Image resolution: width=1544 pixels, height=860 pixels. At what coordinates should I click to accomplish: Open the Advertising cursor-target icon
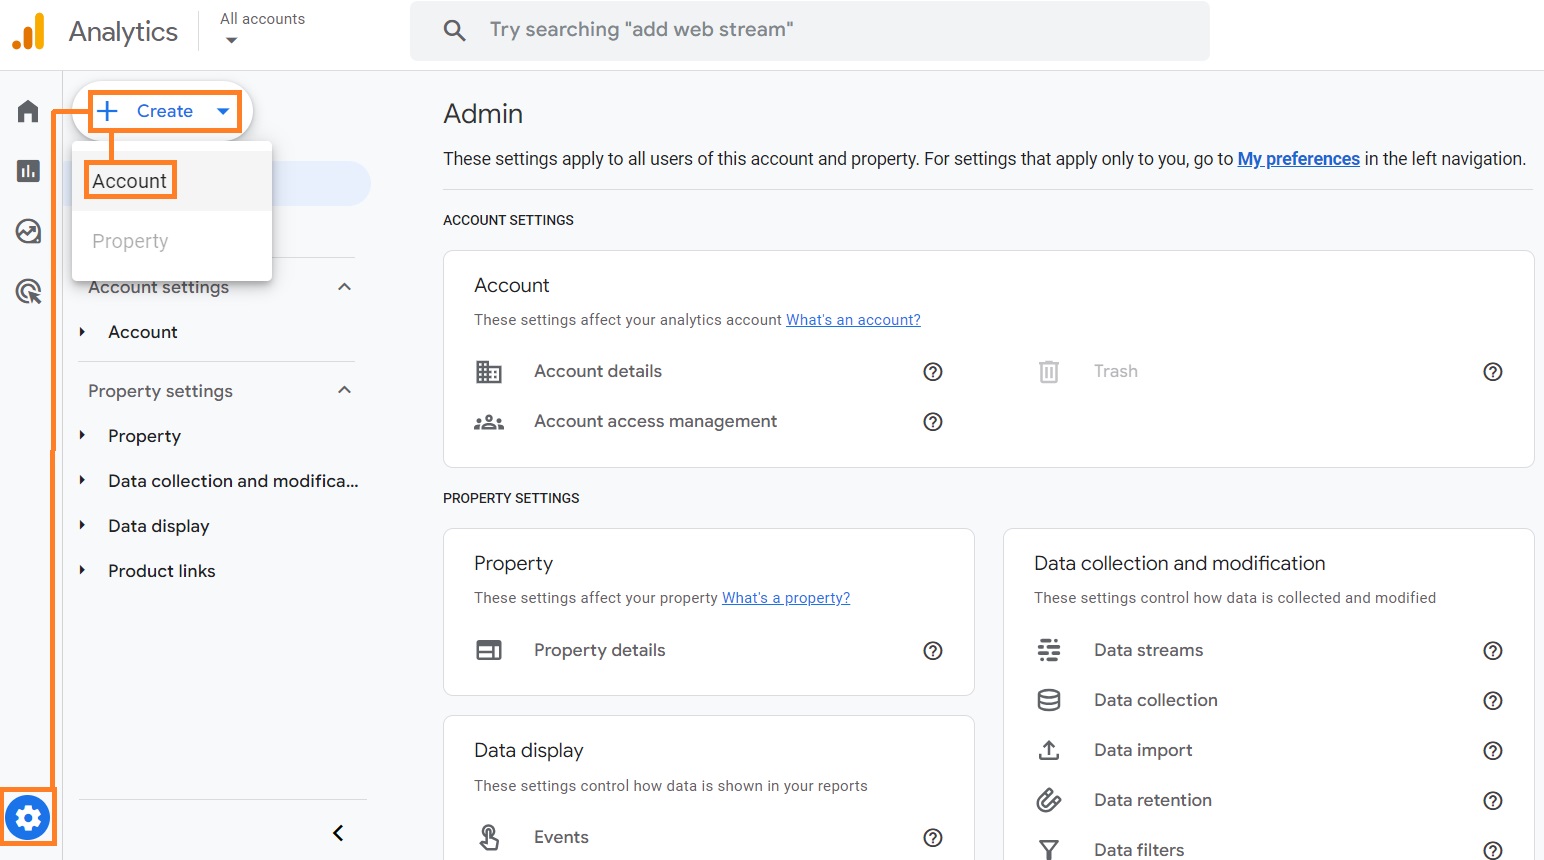pos(28,292)
